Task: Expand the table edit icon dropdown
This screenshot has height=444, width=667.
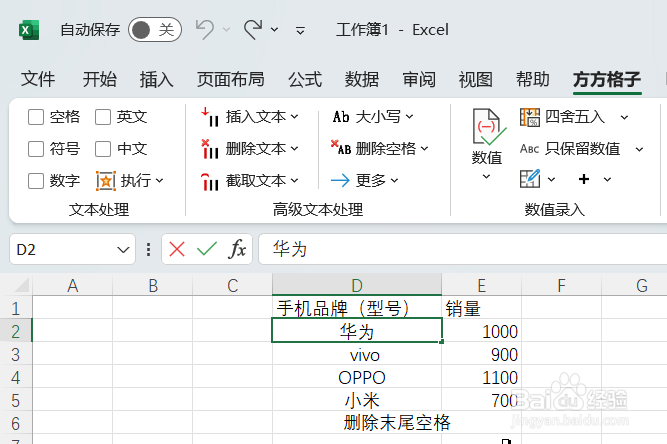Action: 551,179
